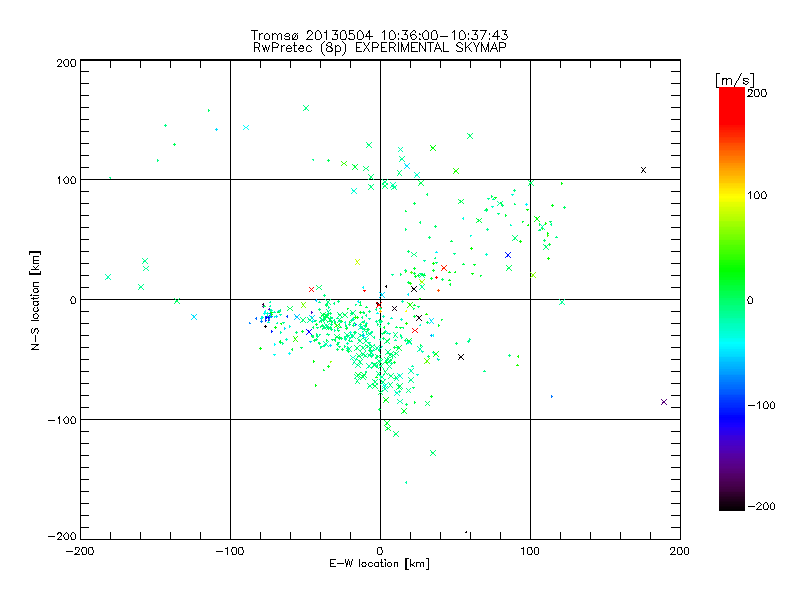
Task: Click the "-200" tick label on the E-W axis
Action: [80, 551]
